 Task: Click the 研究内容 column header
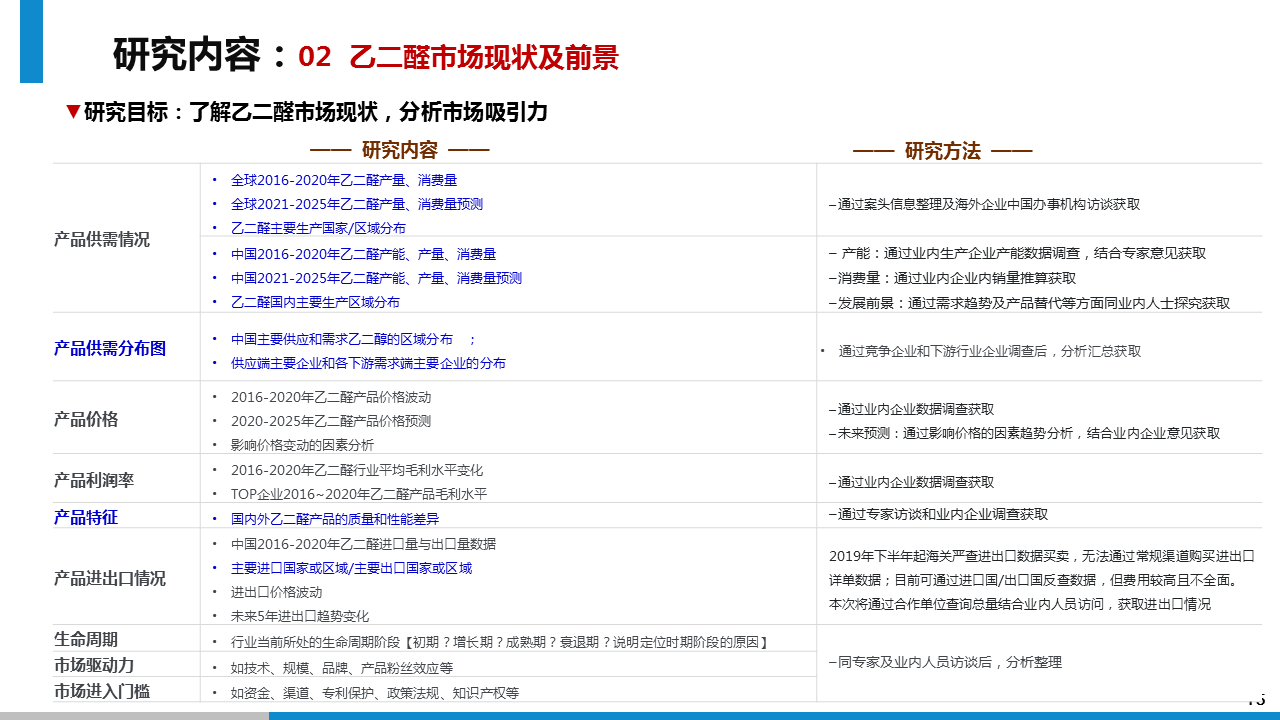tap(400, 151)
